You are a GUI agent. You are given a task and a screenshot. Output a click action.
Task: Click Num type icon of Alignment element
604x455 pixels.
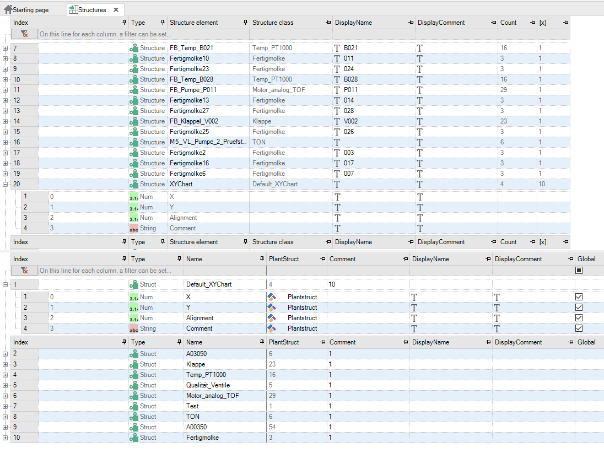click(x=134, y=218)
